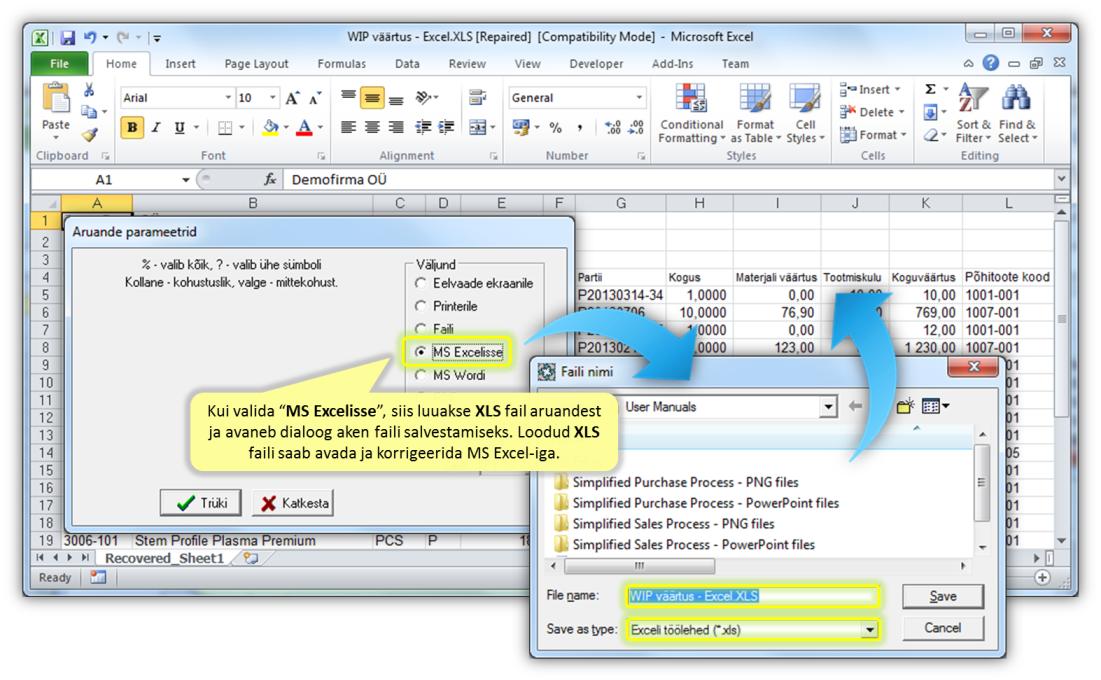Toggle Underline formatting
This screenshot has height=680, width=1101.
tap(179, 127)
